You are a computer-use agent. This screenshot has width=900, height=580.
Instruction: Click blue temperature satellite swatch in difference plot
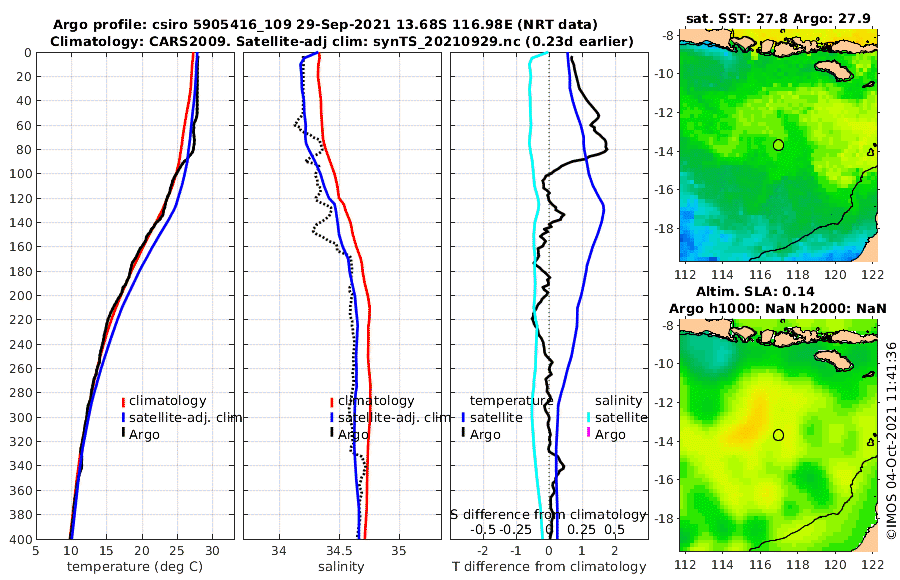(463, 417)
